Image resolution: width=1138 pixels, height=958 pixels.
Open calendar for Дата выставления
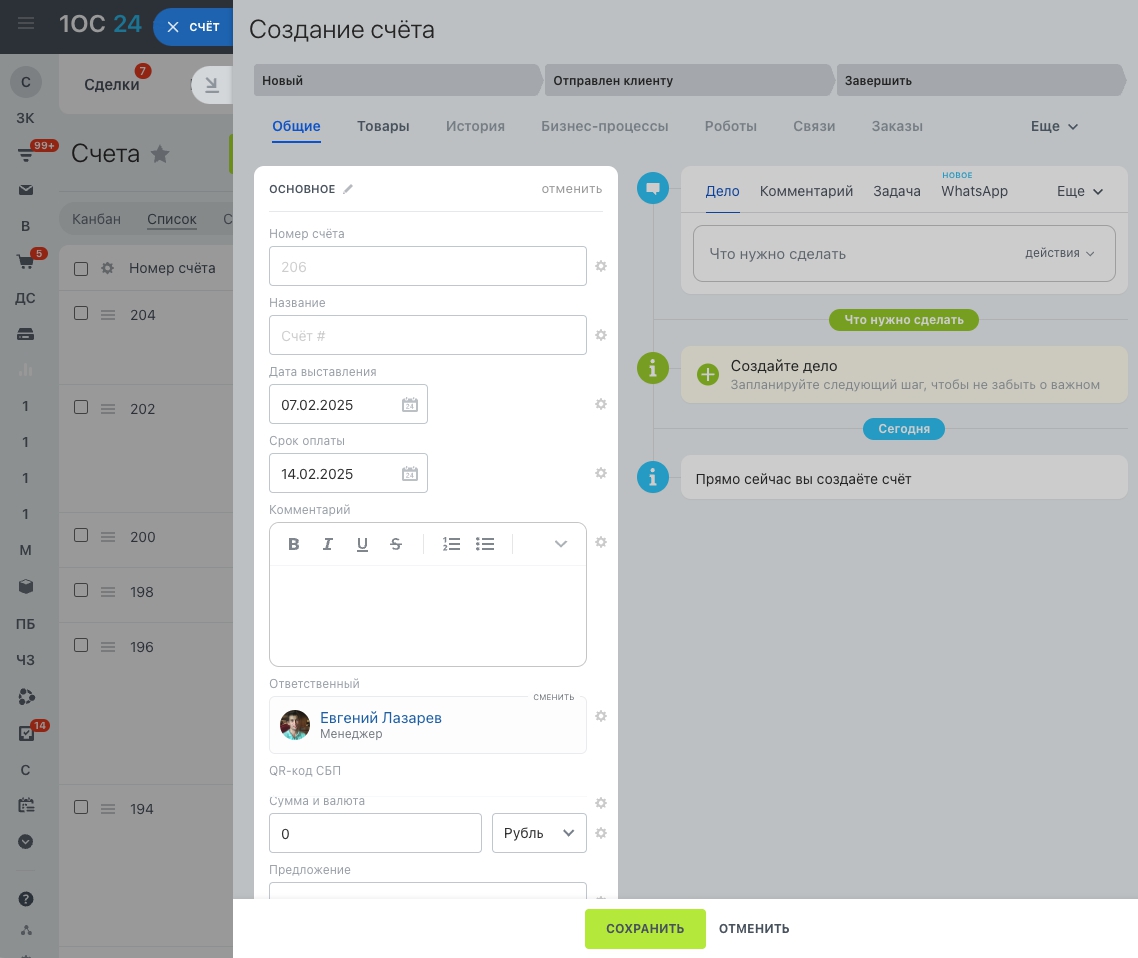point(410,405)
